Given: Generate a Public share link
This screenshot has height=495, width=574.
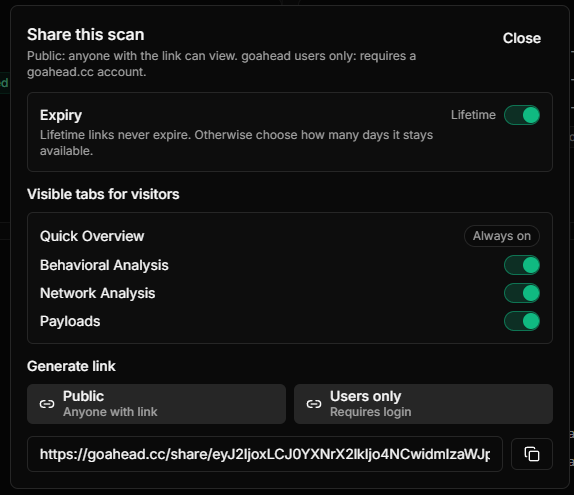Looking at the screenshot, I should coord(156,404).
